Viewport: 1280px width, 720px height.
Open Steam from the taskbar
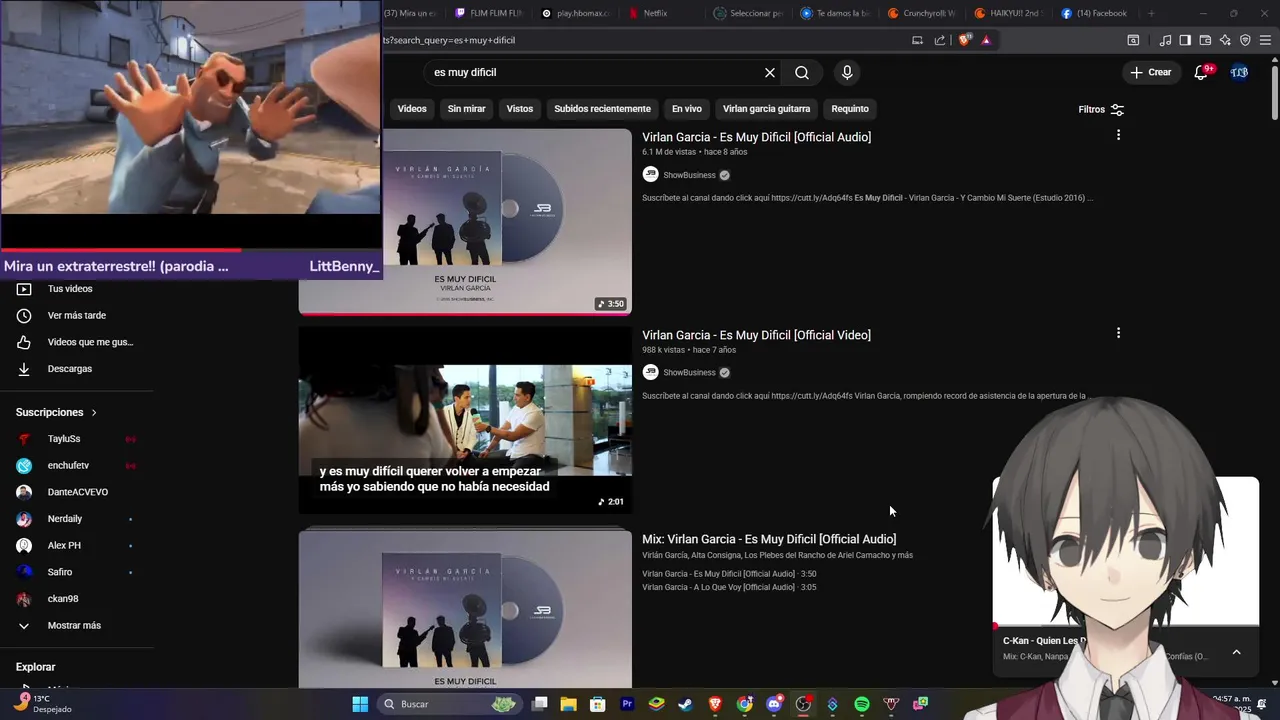coord(685,704)
